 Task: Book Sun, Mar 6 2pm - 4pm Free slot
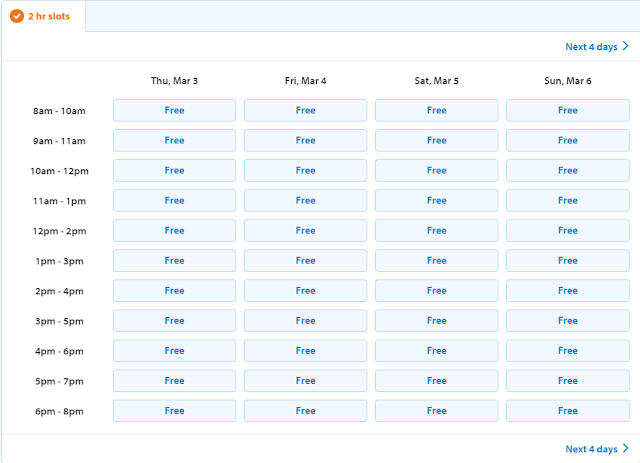[x=568, y=291]
